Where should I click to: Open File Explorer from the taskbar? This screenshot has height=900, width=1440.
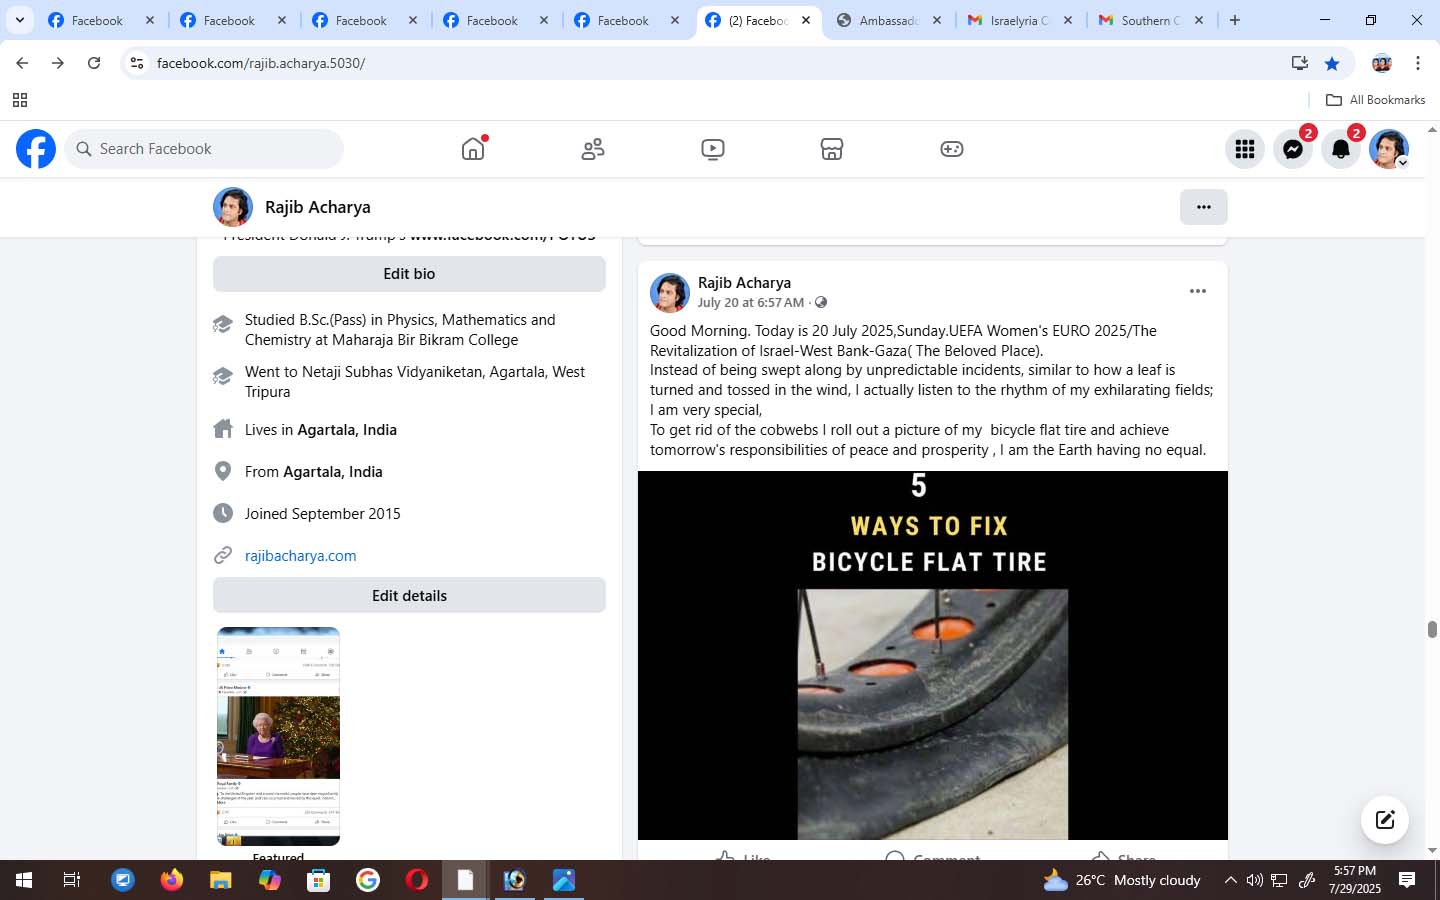221,880
